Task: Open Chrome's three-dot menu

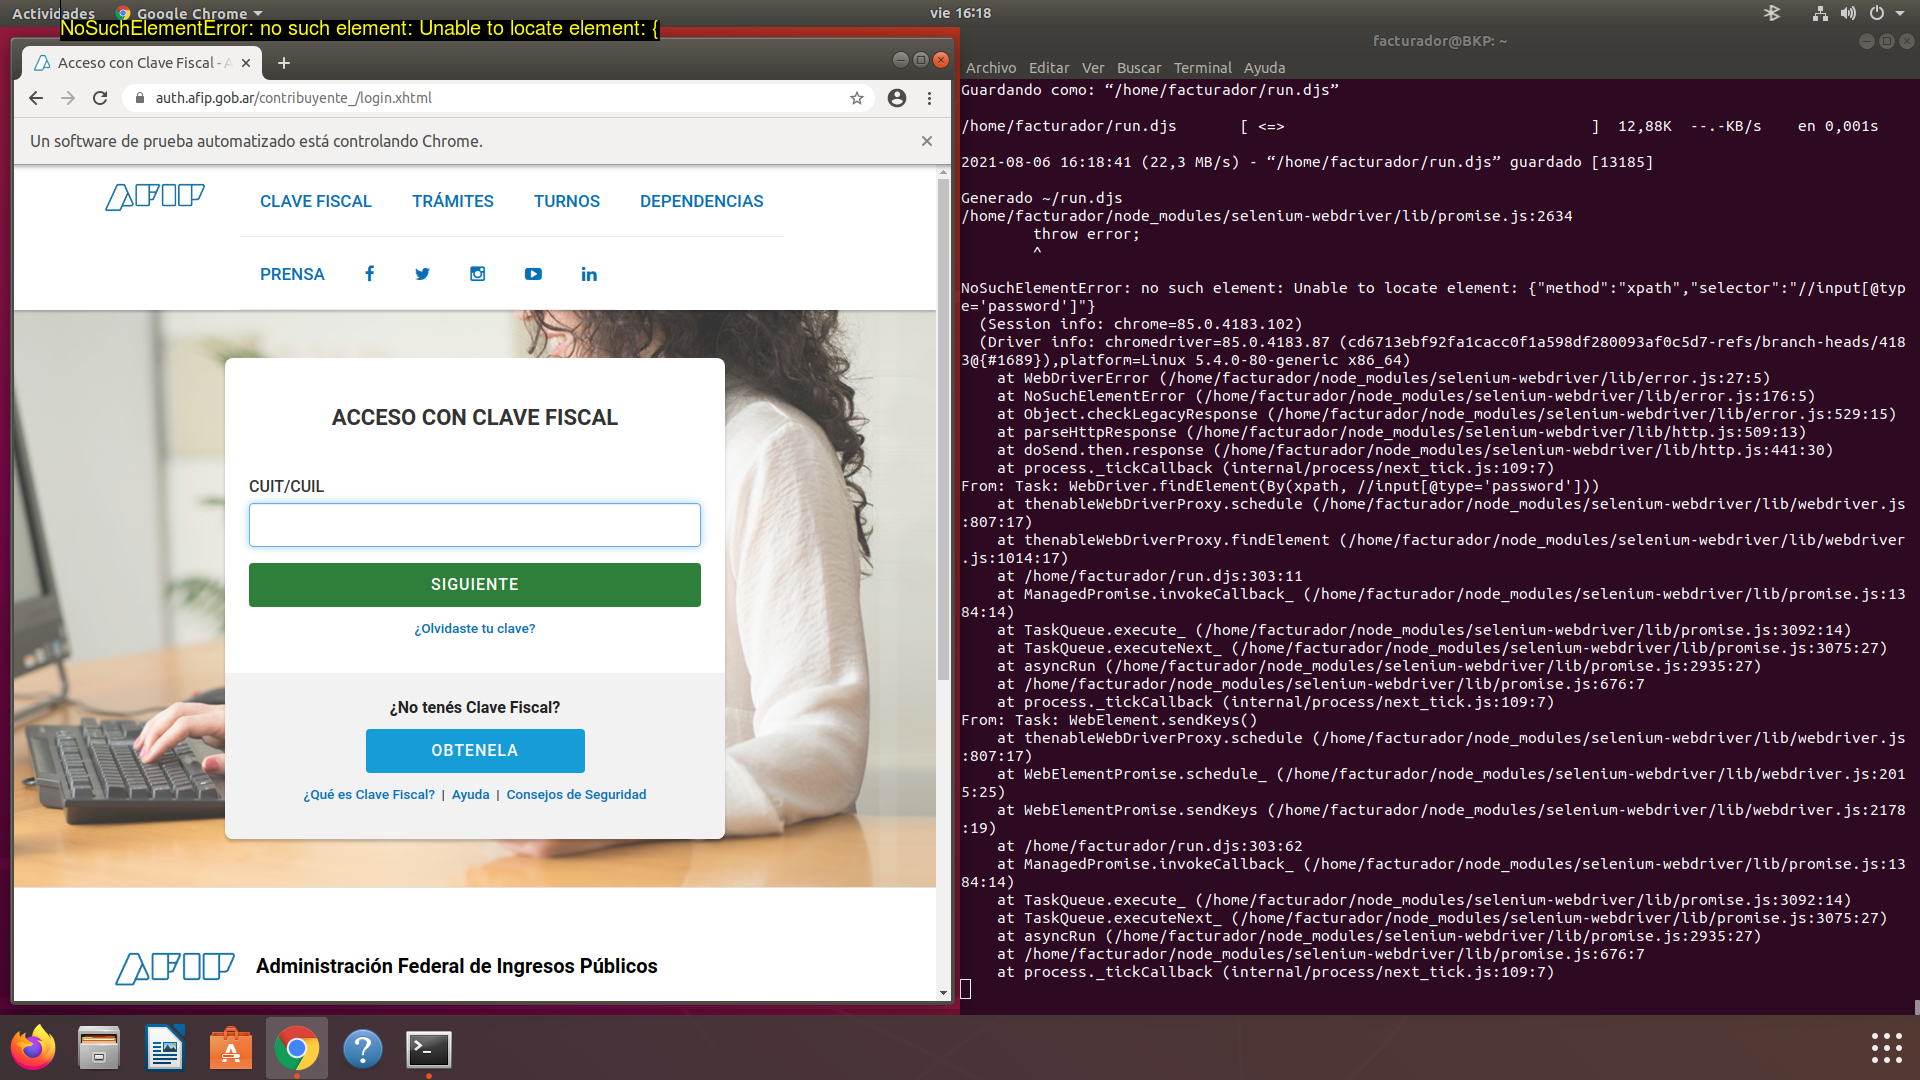Action: [x=929, y=98]
